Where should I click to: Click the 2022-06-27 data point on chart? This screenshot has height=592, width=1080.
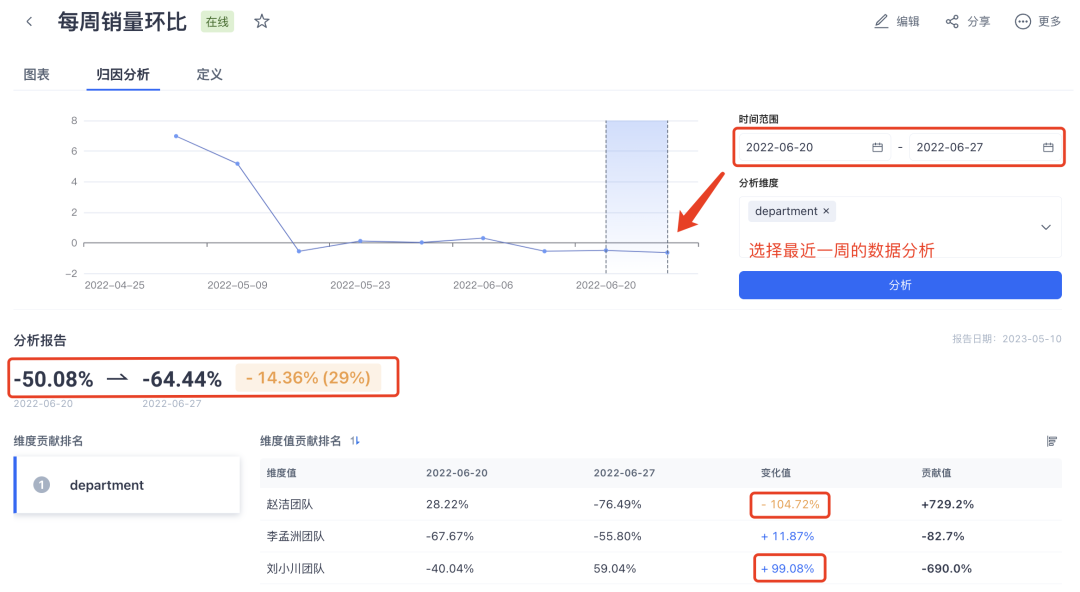coord(667,252)
